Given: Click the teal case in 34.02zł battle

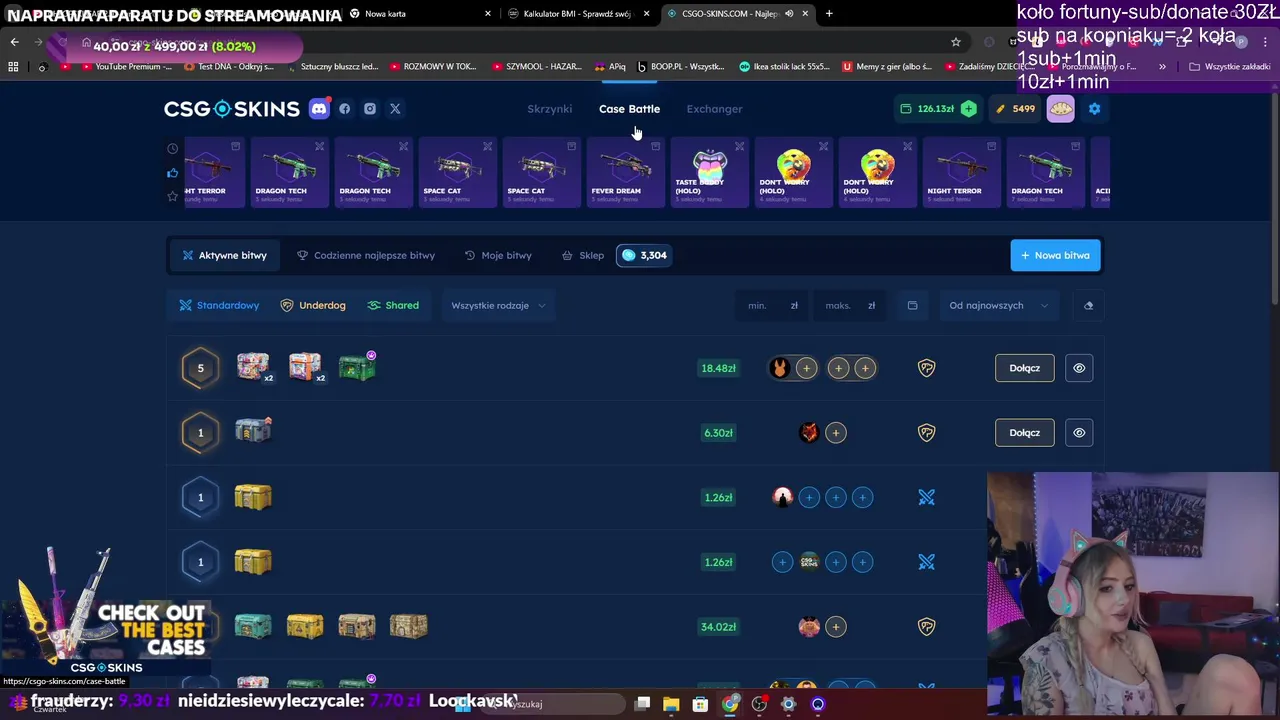Looking at the screenshot, I should tap(253, 626).
